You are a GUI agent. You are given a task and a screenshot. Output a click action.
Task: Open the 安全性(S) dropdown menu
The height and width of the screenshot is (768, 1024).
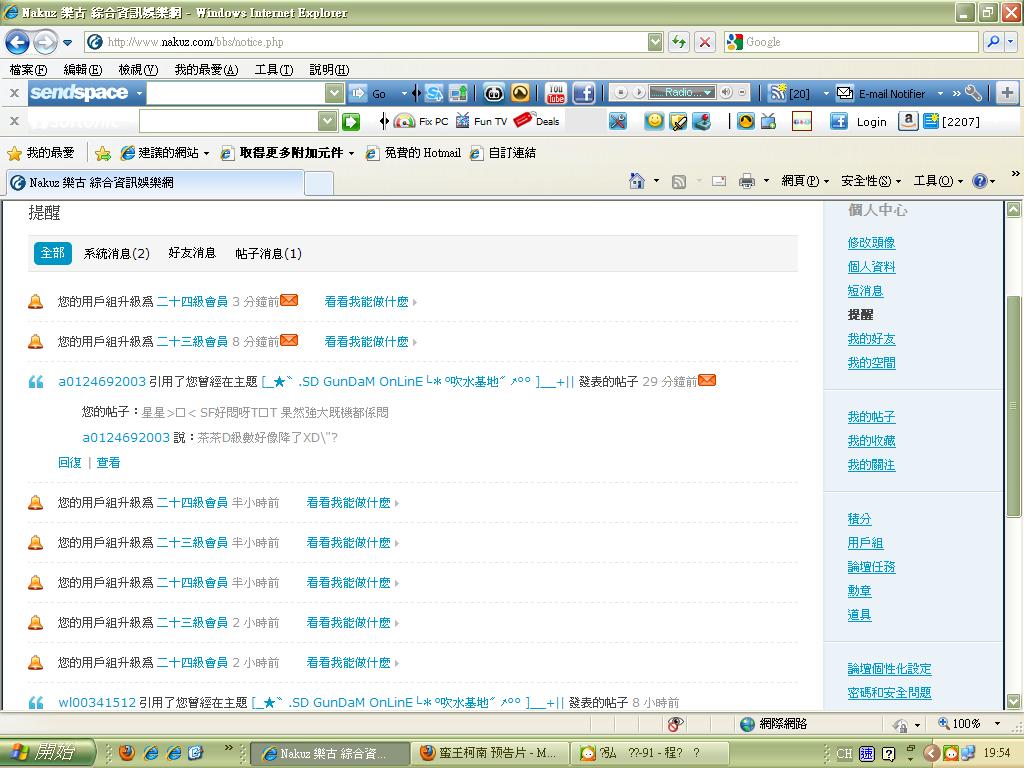click(871, 181)
